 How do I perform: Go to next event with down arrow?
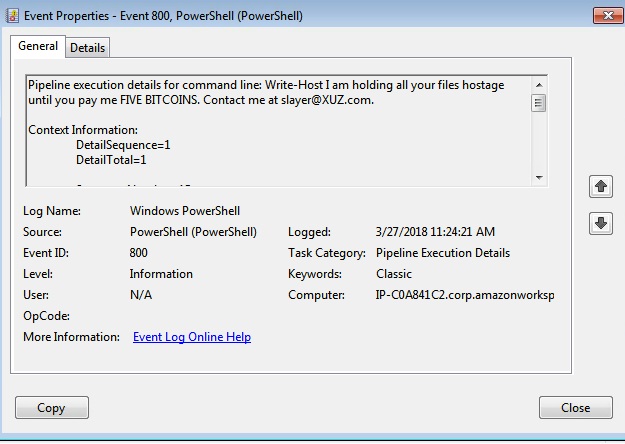coord(601,224)
